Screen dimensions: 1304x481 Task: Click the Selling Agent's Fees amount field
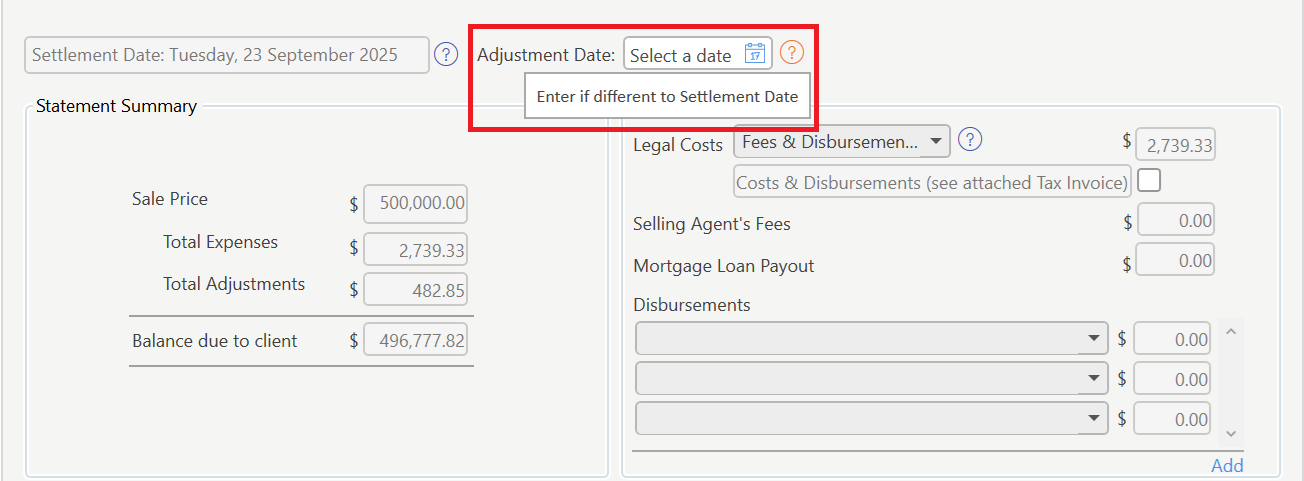pyautogui.click(x=1176, y=221)
